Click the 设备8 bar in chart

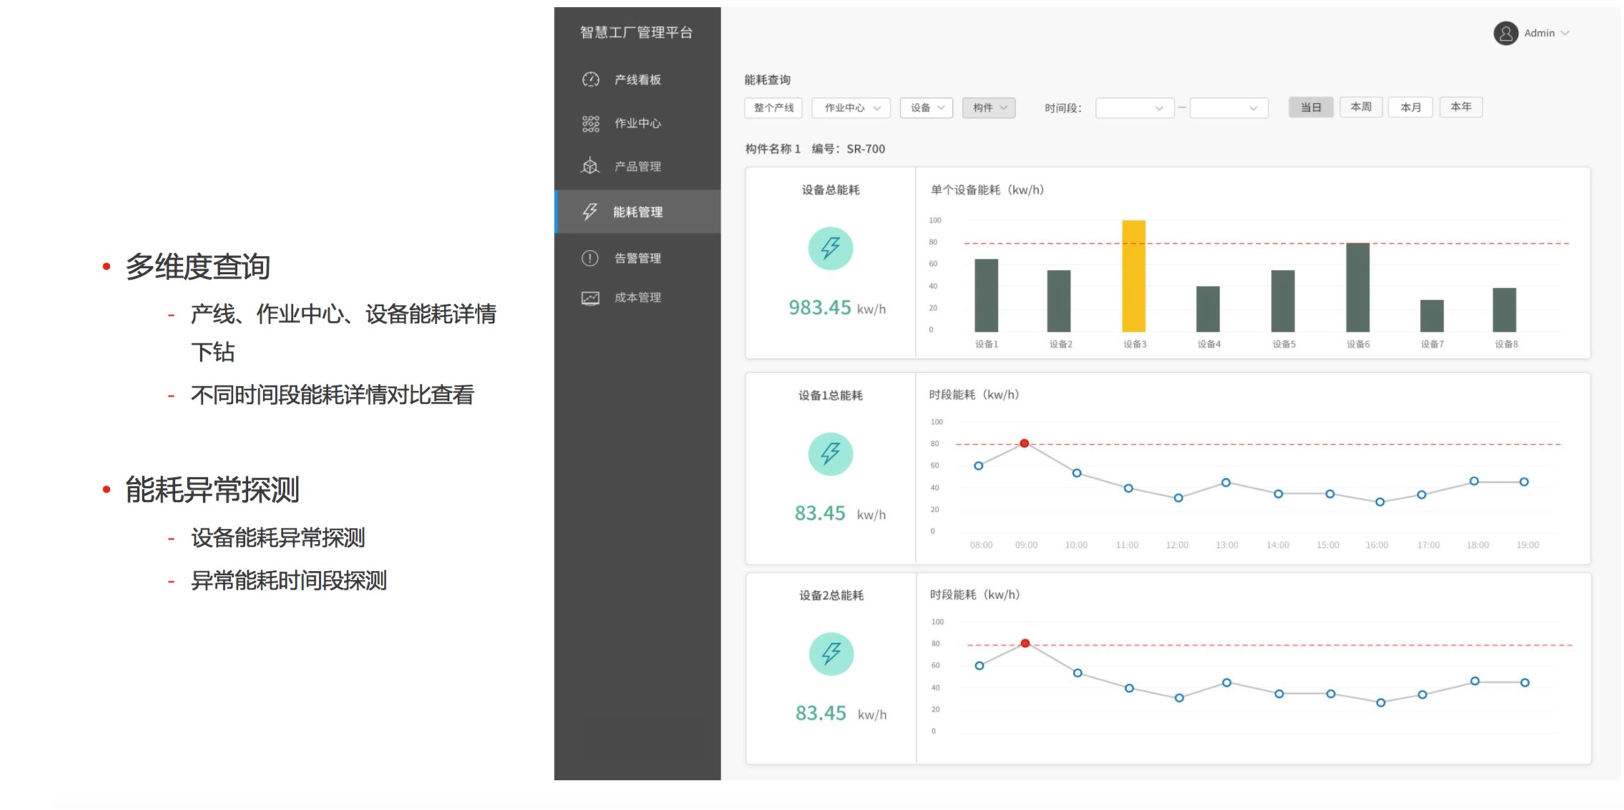point(1505,310)
